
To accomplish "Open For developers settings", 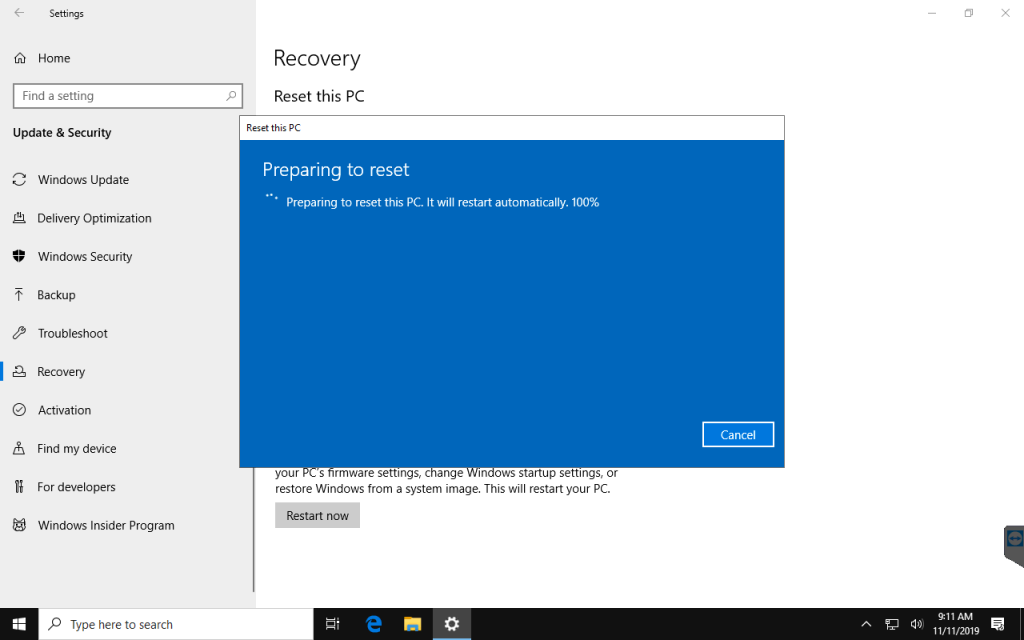I will [x=76, y=487].
